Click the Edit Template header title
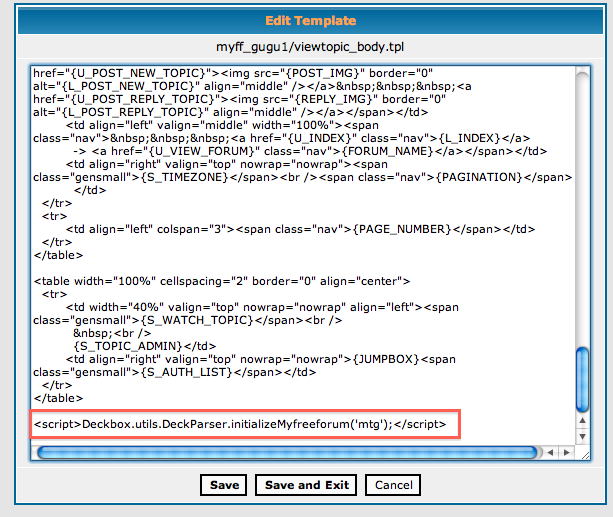 310,21
